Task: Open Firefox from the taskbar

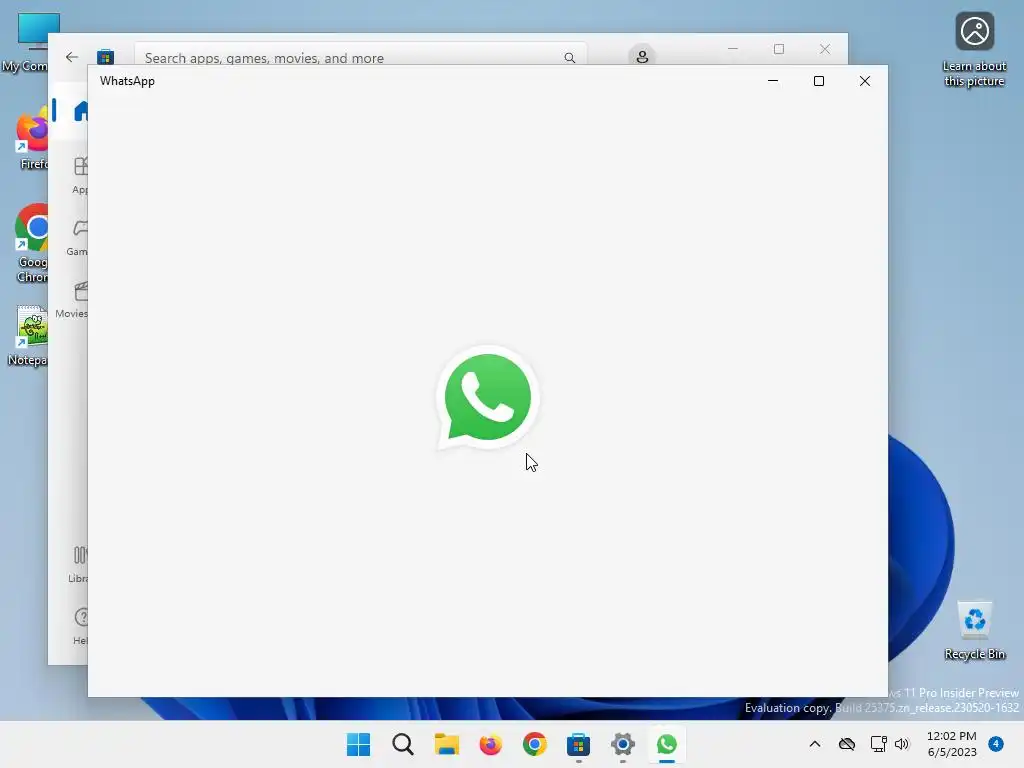Action: 490,744
